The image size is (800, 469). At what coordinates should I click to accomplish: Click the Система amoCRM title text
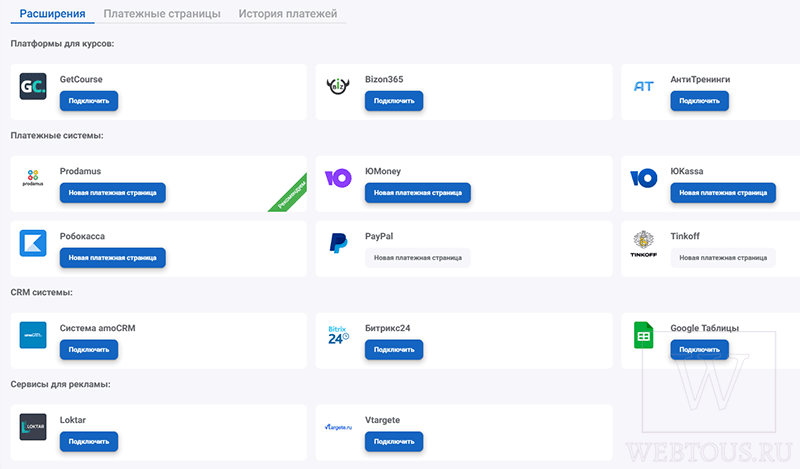pos(97,328)
